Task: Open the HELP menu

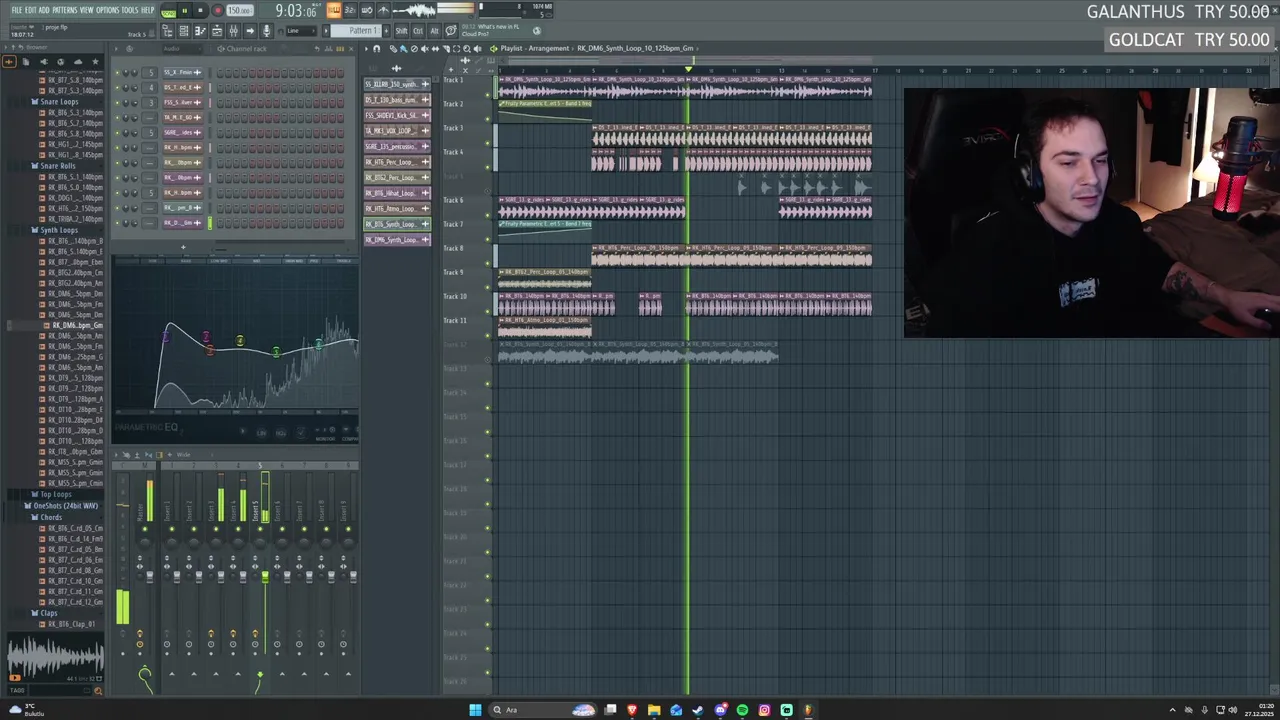Action: click(x=148, y=10)
